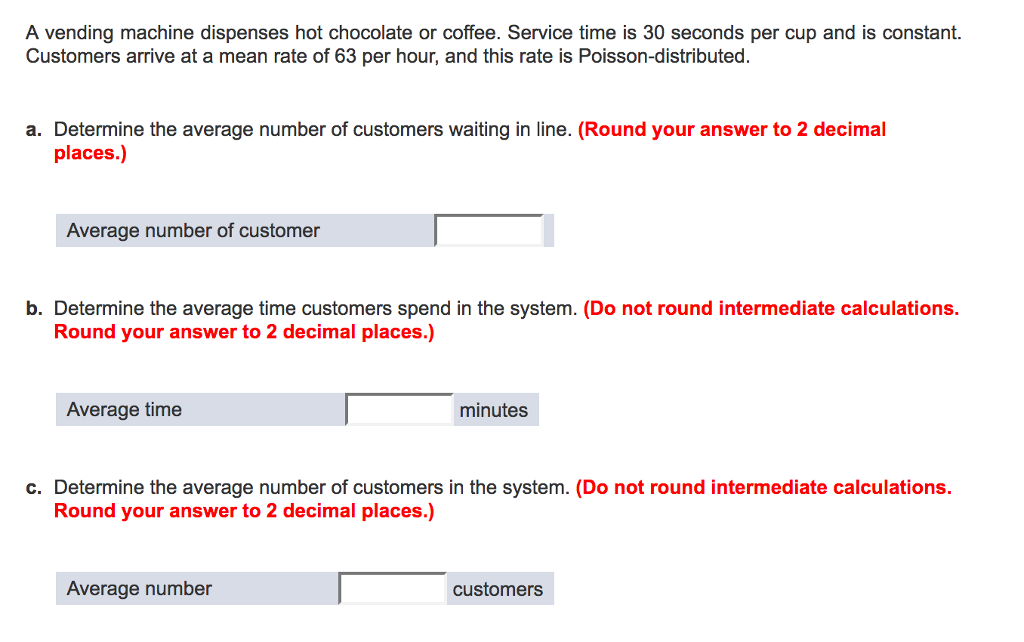Click the part b question about average time
The height and width of the screenshot is (642, 1024).
[x=315, y=309]
